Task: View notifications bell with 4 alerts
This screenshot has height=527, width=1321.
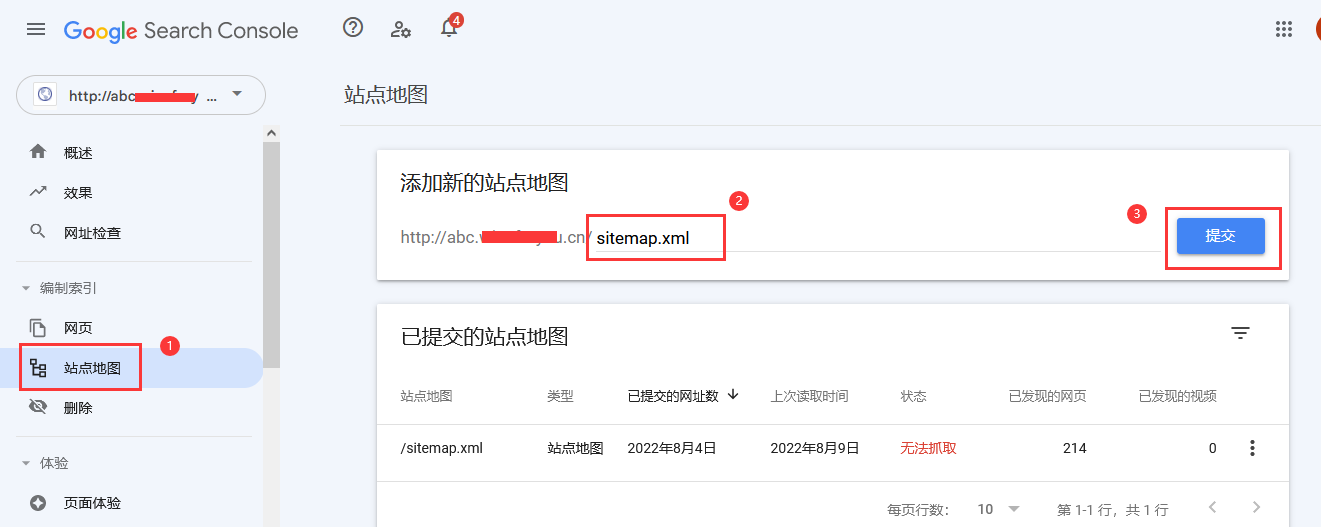Action: tap(449, 28)
